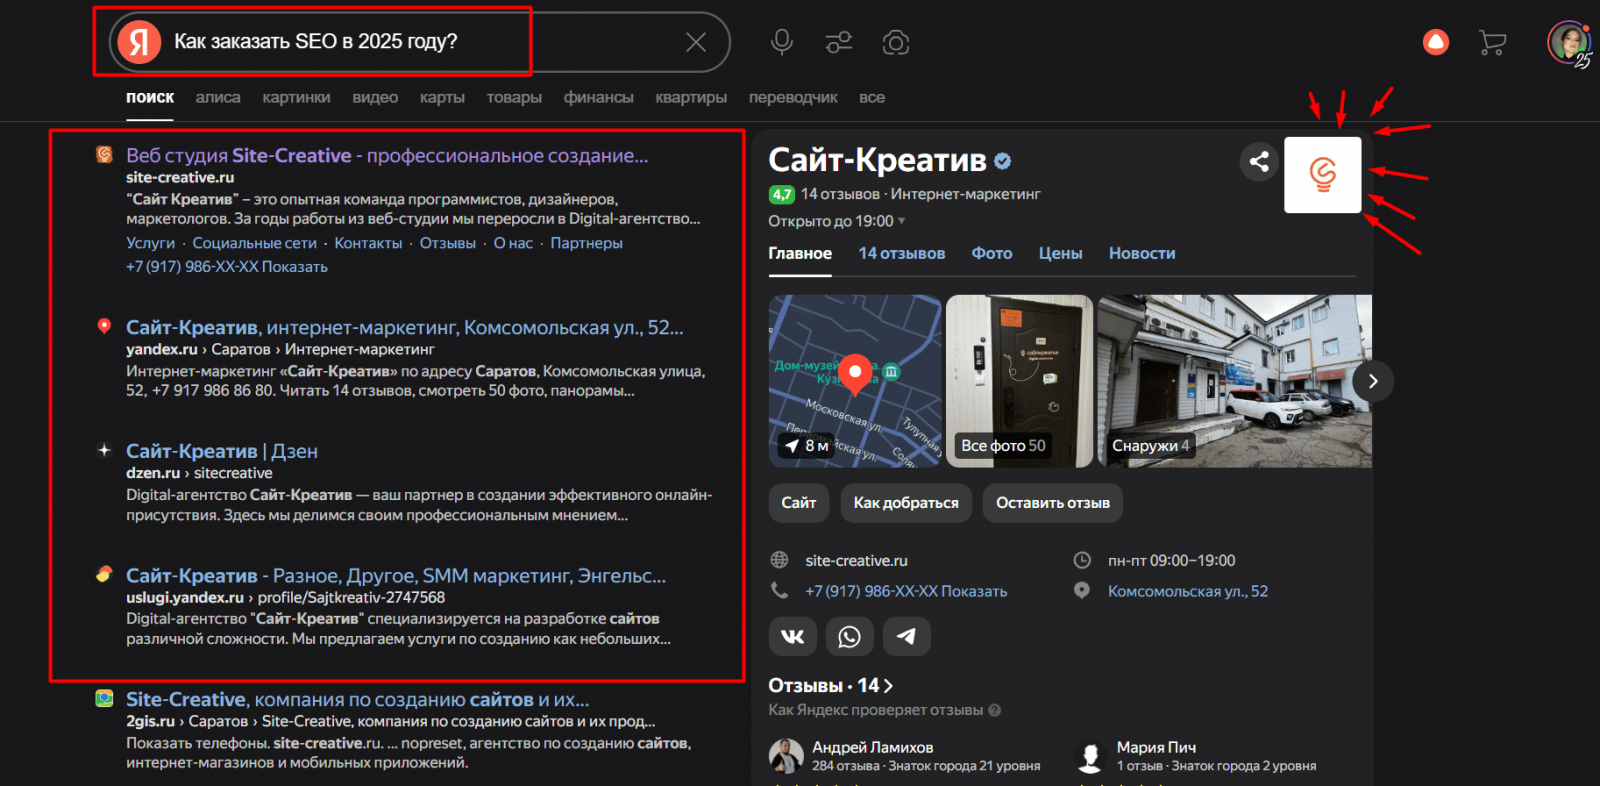Open the Отзывы sitelink
The image size is (1600, 786).
coord(448,243)
